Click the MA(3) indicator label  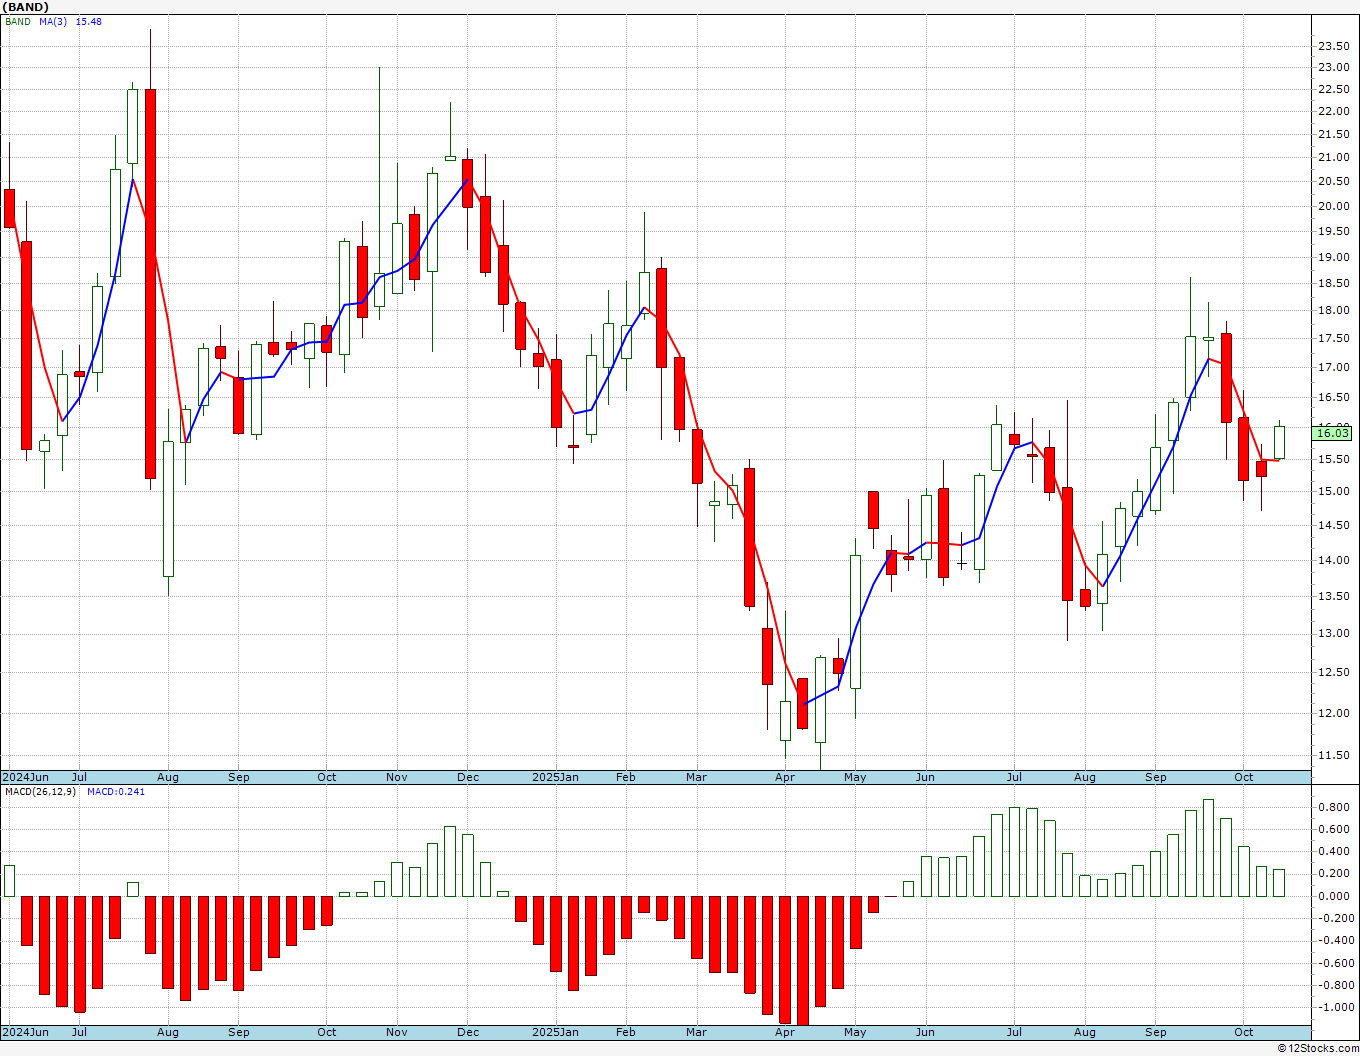point(54,22)
